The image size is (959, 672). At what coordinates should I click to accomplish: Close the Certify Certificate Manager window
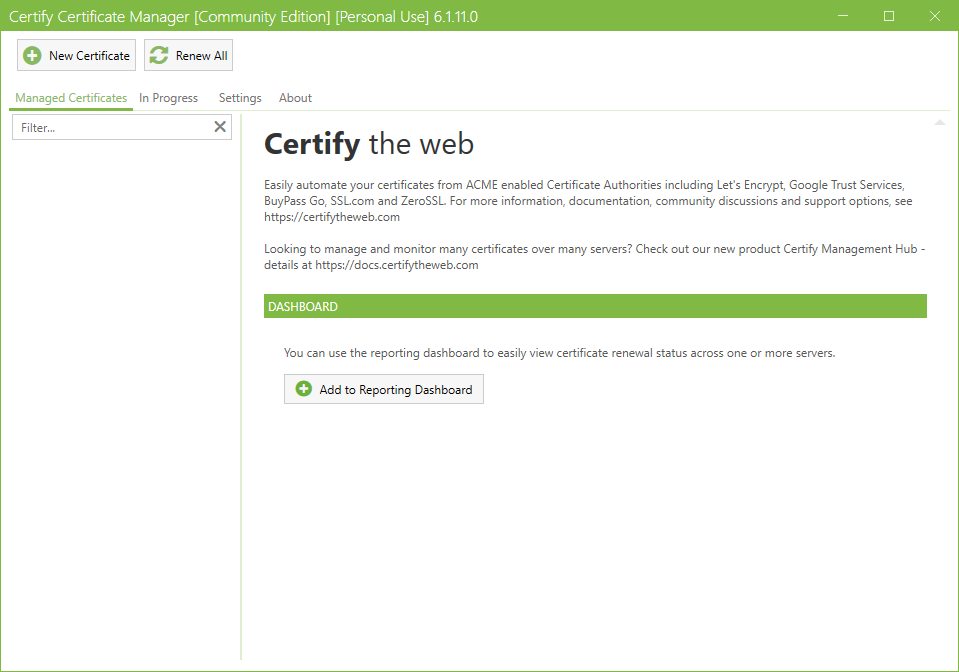(x=935, y=16)
